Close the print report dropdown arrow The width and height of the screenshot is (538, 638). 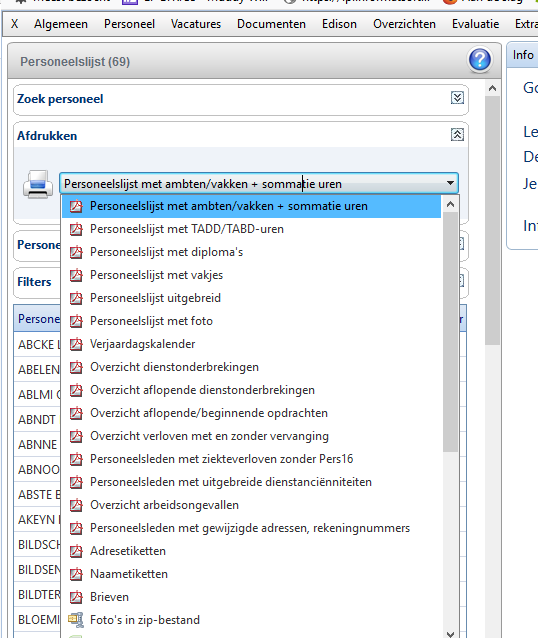[450, 183]
